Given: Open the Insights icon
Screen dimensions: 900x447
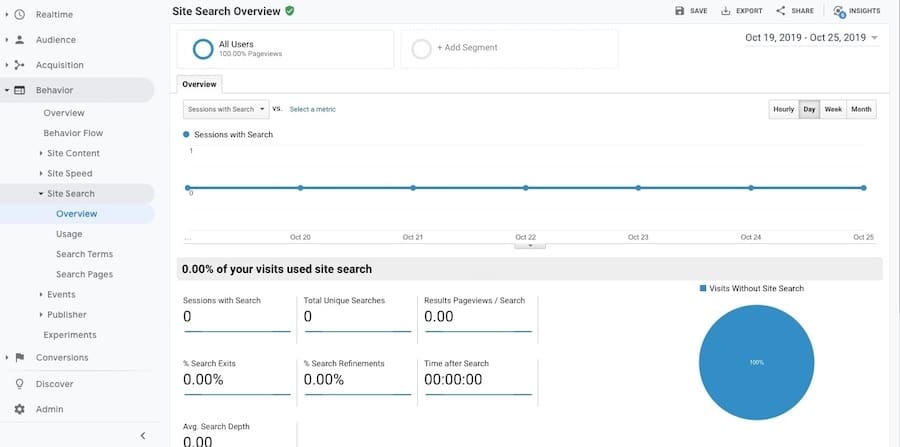Looking at the screenshot, I should pyautogui.click(x=839, y=11).
